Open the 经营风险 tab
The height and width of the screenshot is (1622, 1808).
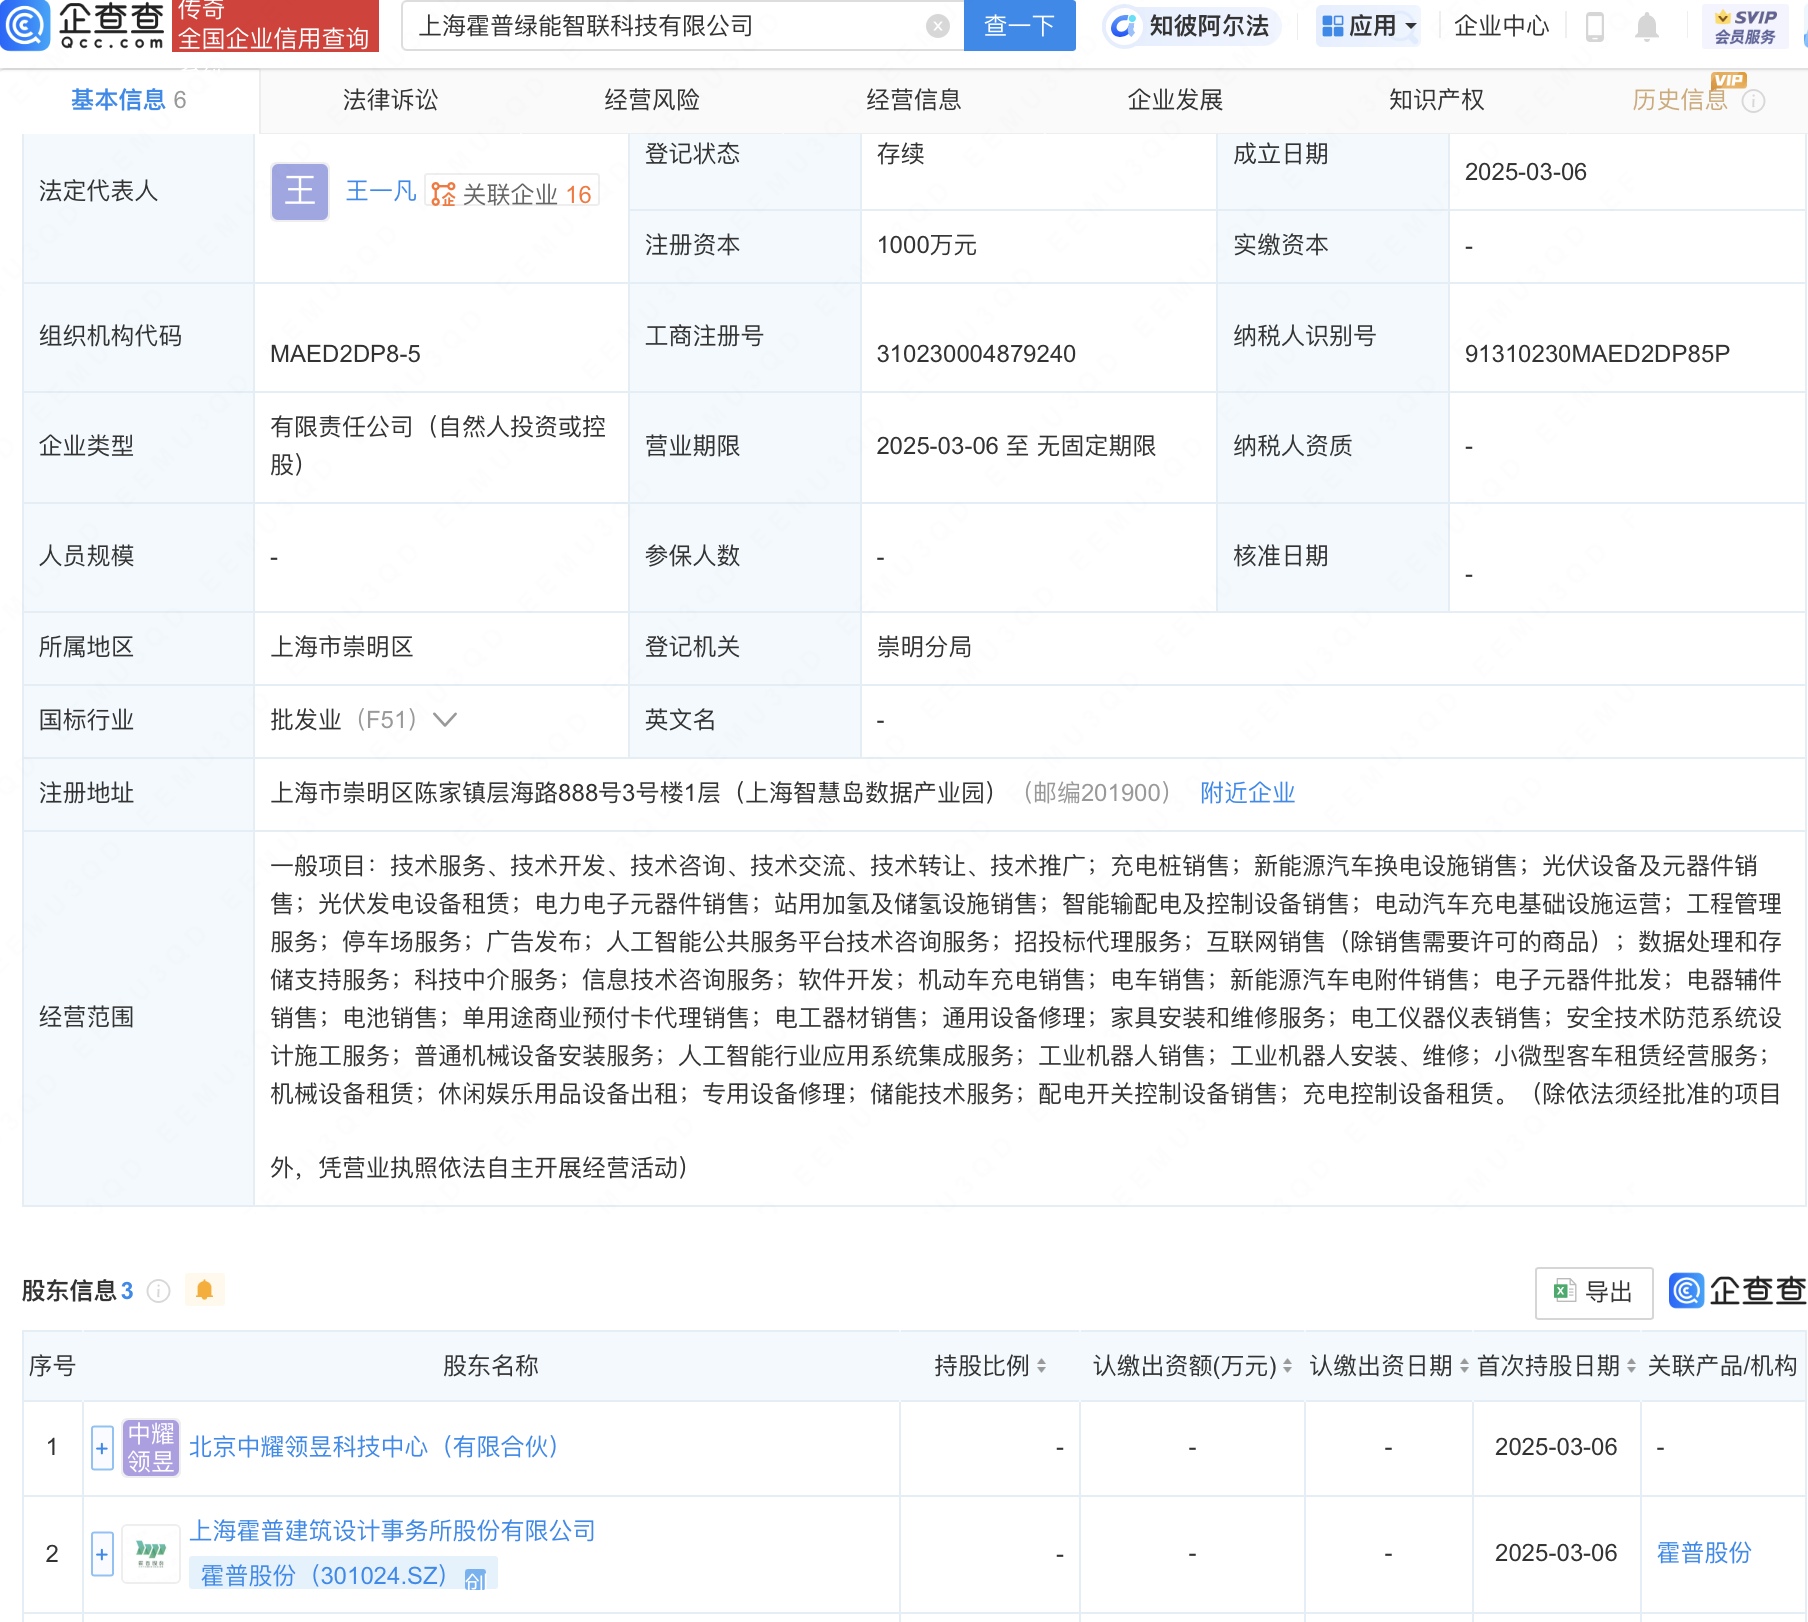[x=652, y=100]
